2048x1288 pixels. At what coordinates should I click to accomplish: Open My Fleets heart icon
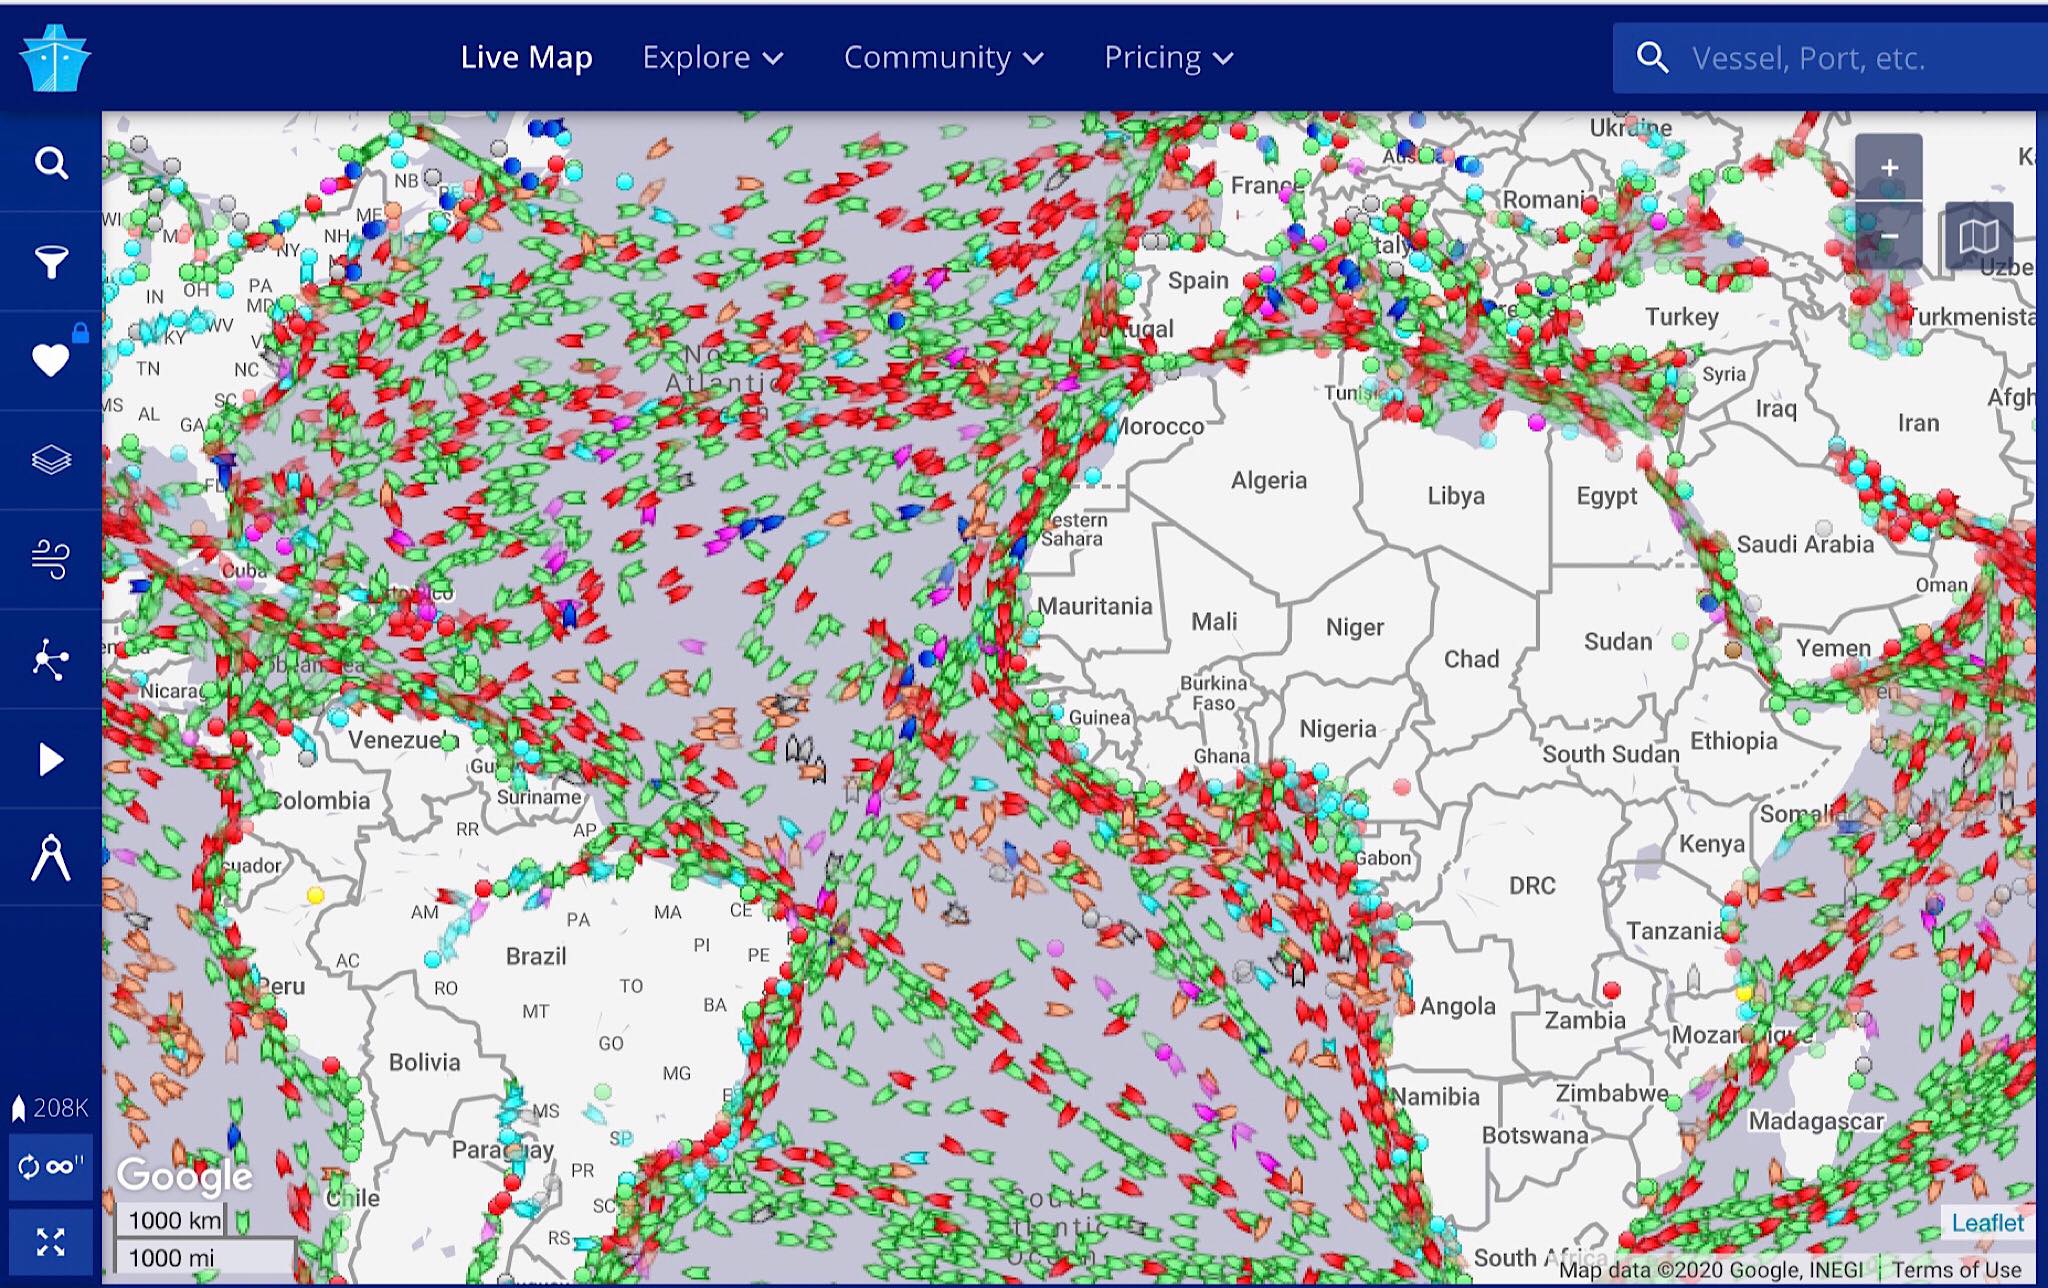click(51, 360)
